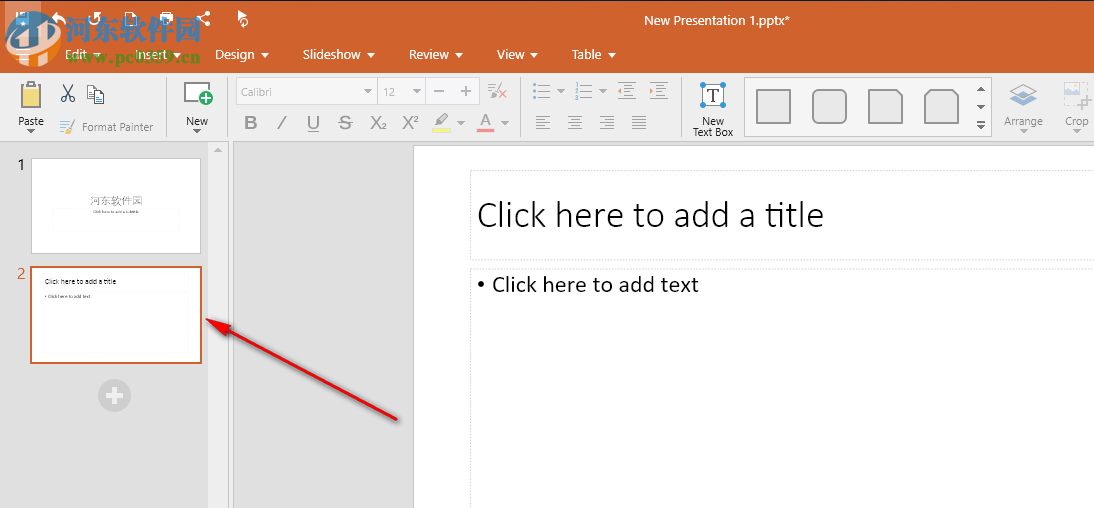Toggle underline formatting

tap(313, 124)
